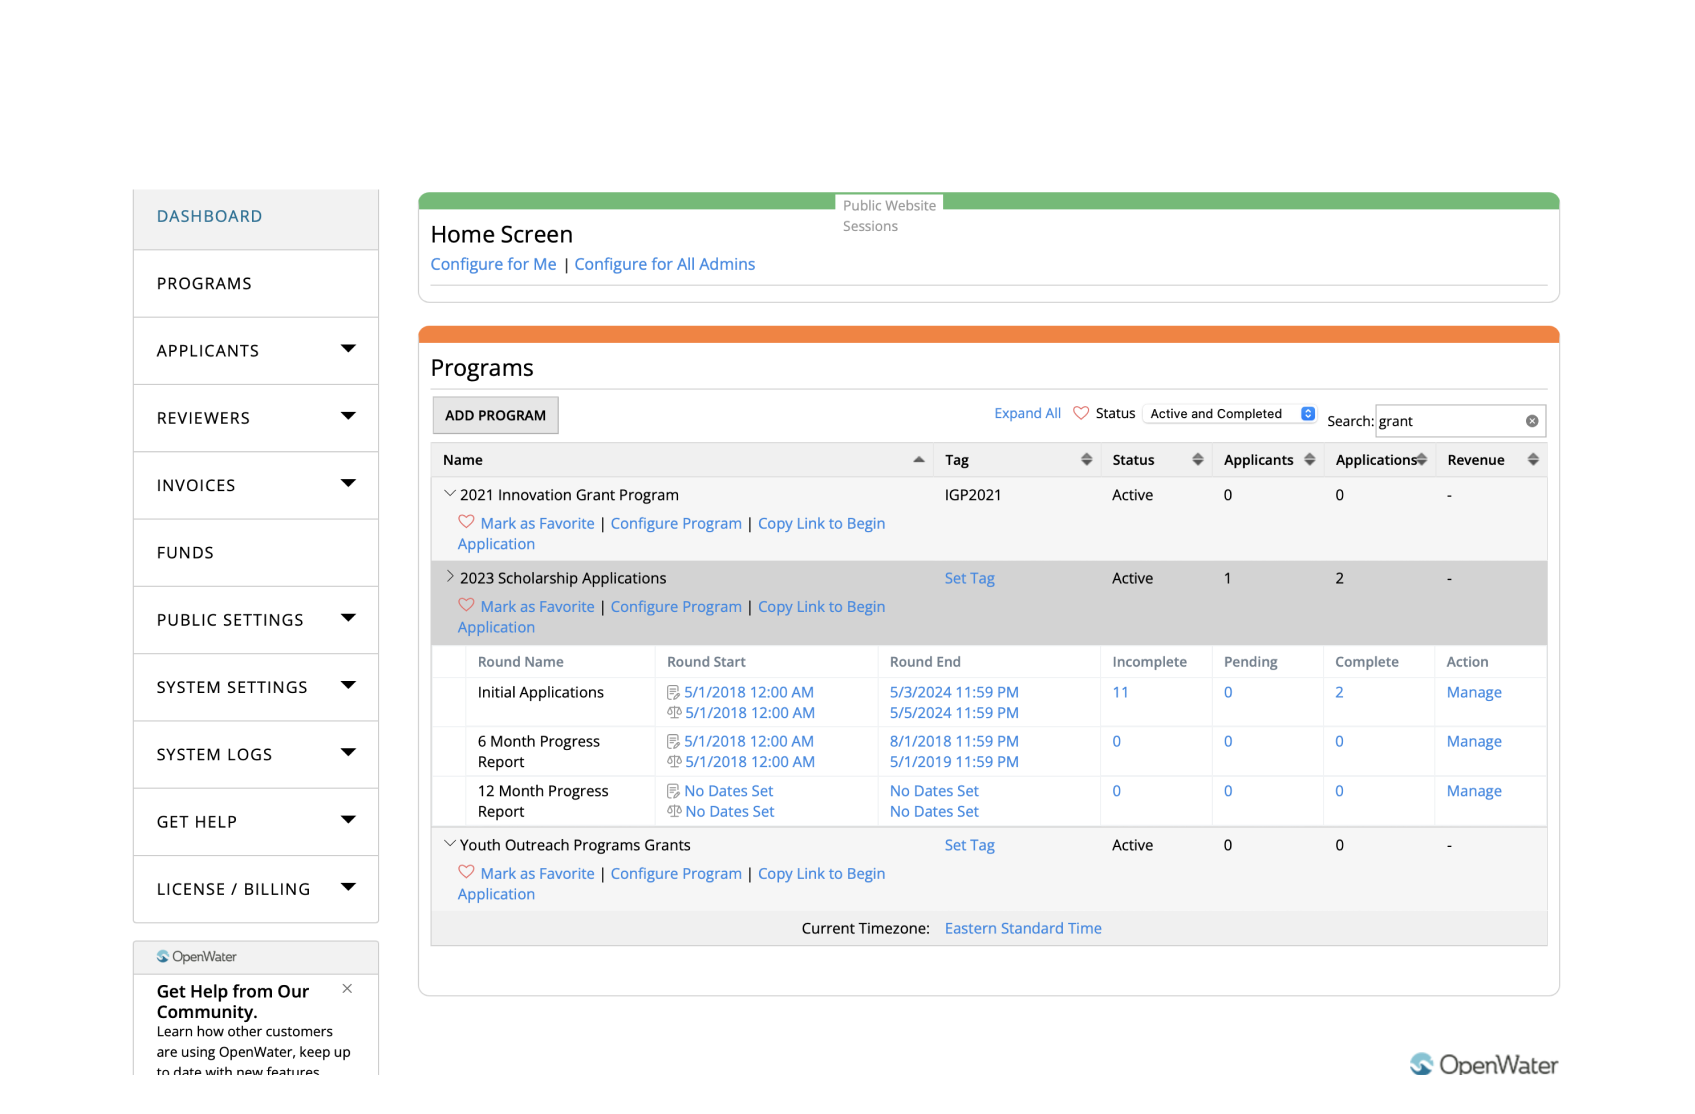1695x1114 pixels.
Task: Sort by the Revenue column arrows
Action: coord(1532,460)
